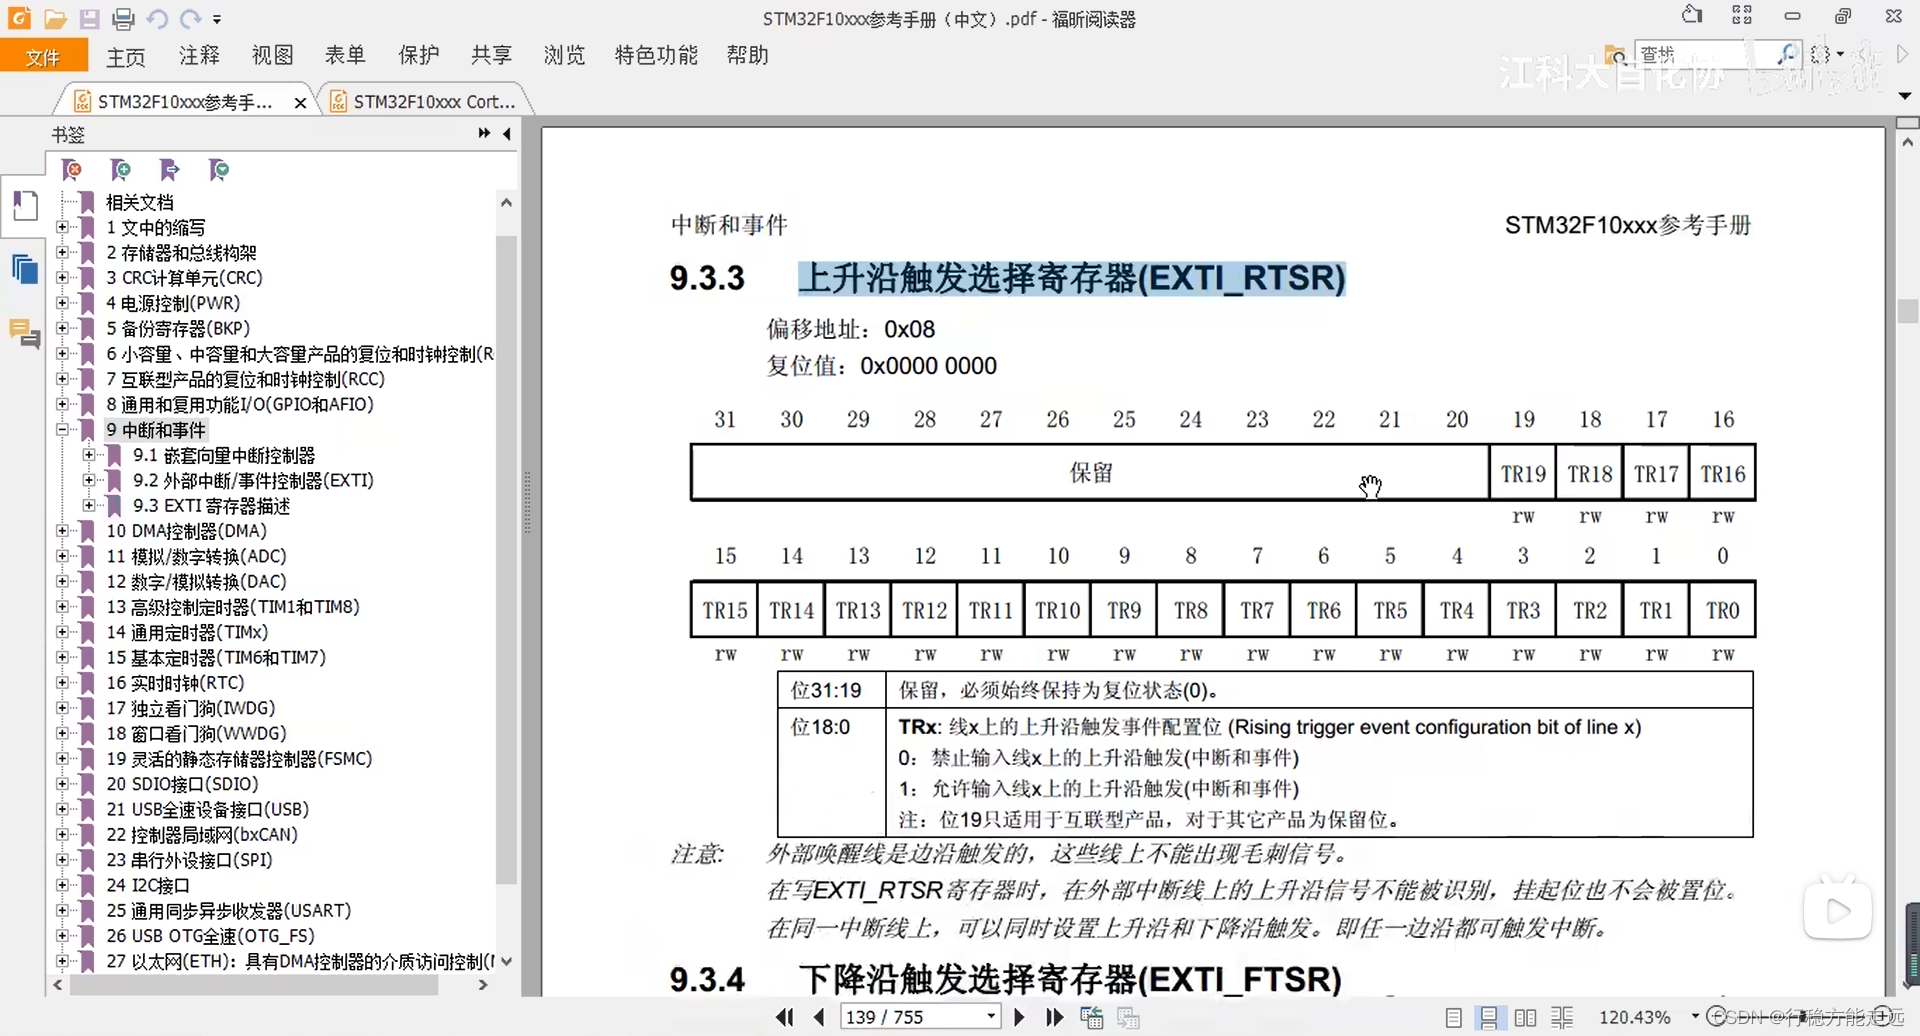The height and width of the screenshot is (1036, 1920).
Task: Click the Foxit Reader logo icon
Action: point(19,18)
